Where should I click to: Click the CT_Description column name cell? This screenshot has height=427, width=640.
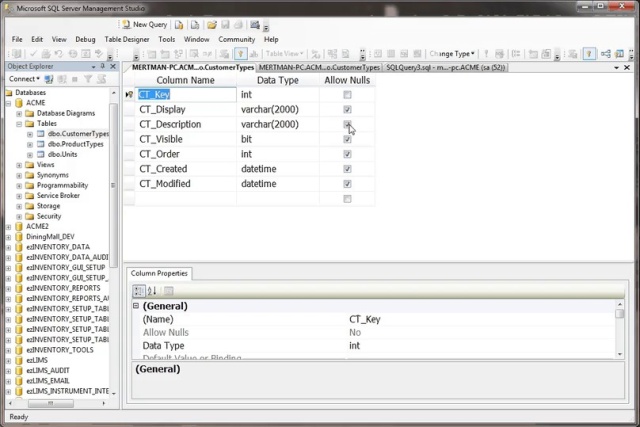coord(186,124)
